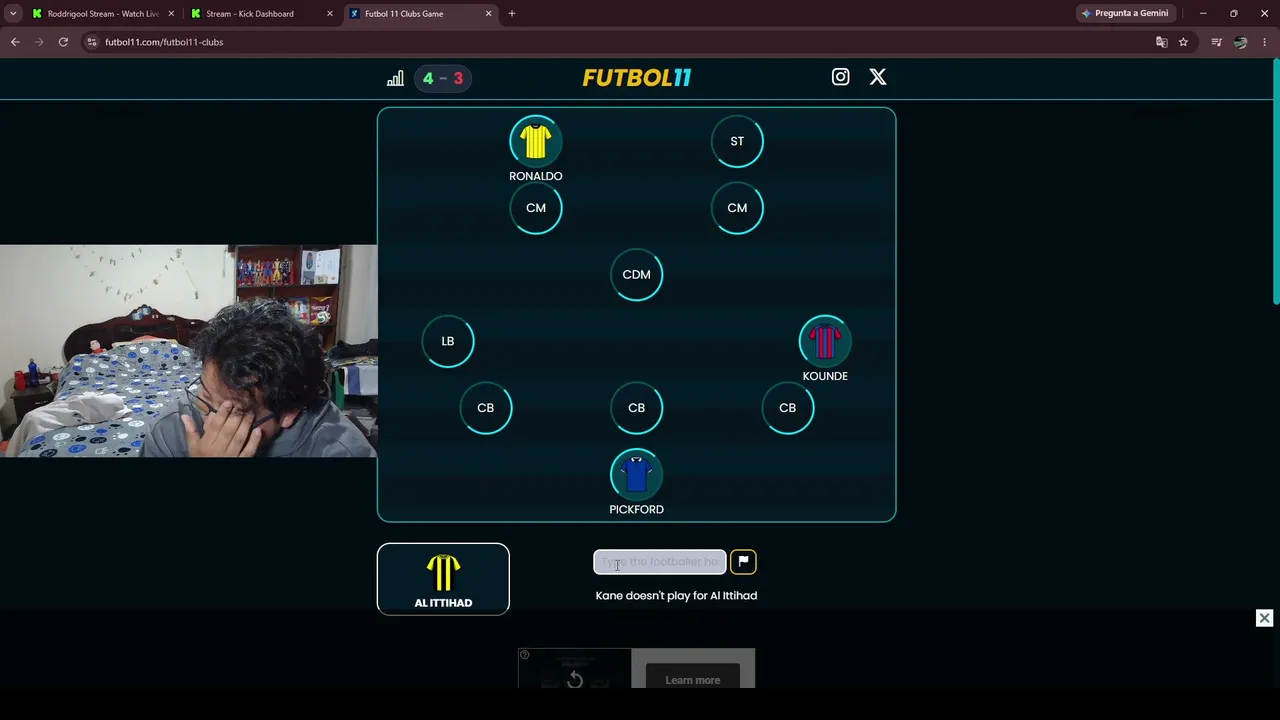Click the Al Ittihad club card
This screenshot has width=1280, height=720.
tap(443, 579)
